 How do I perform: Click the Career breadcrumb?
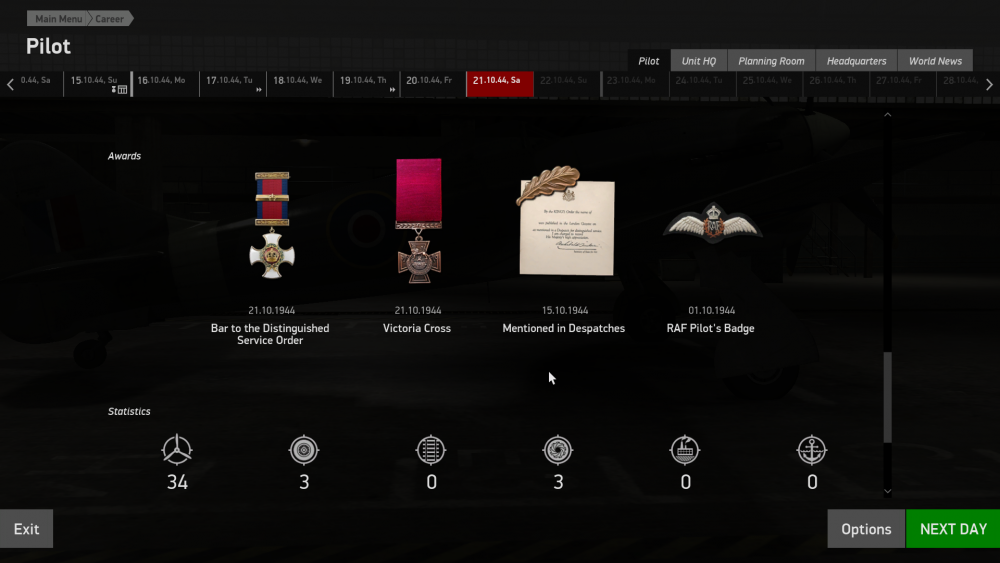110,18
